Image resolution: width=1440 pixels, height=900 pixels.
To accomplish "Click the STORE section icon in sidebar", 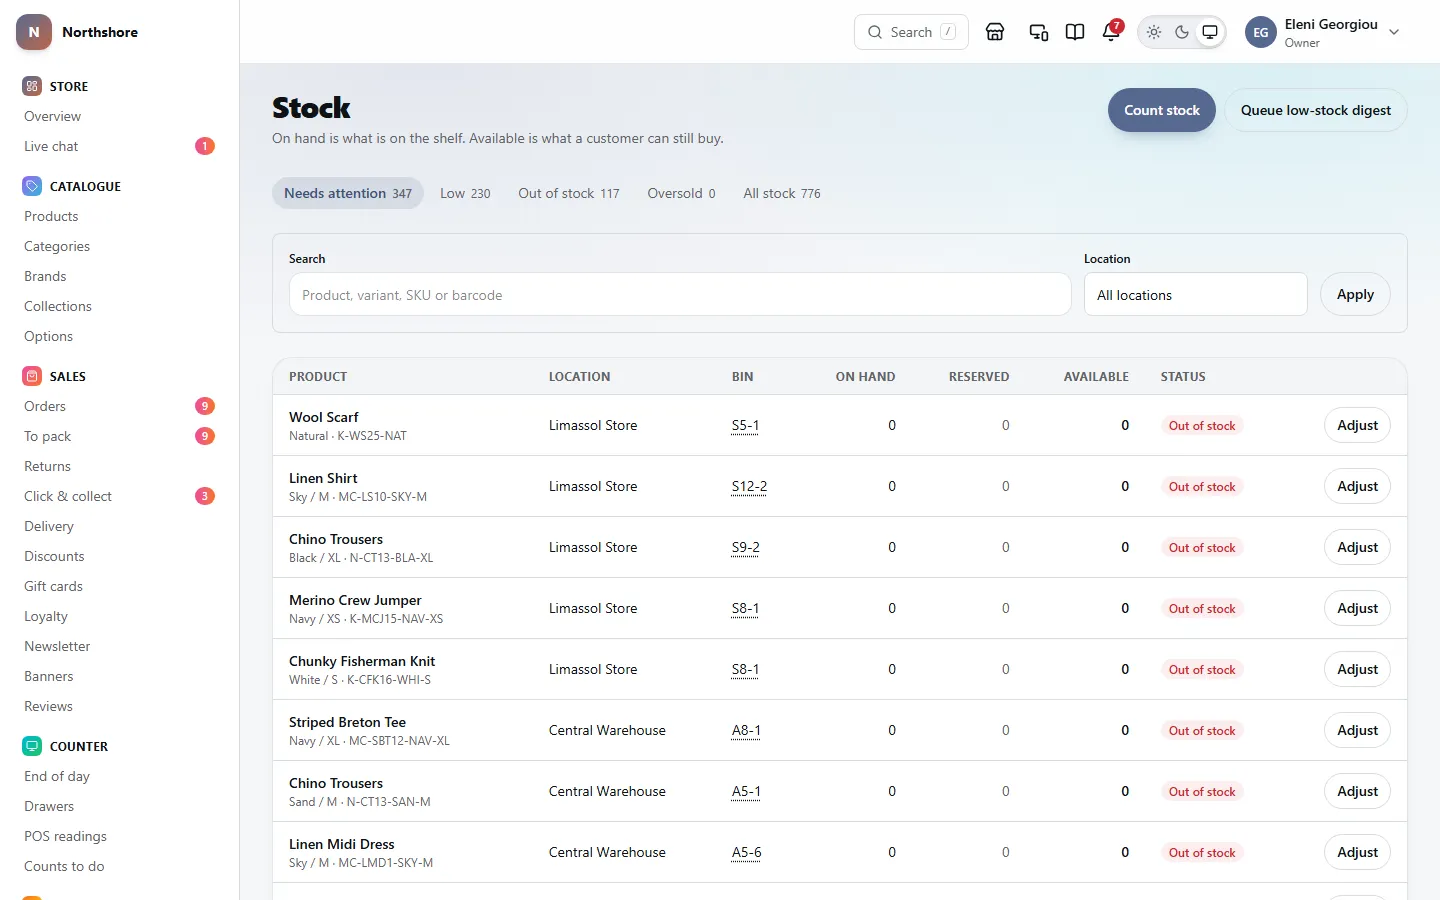I will tap(32, 86).
